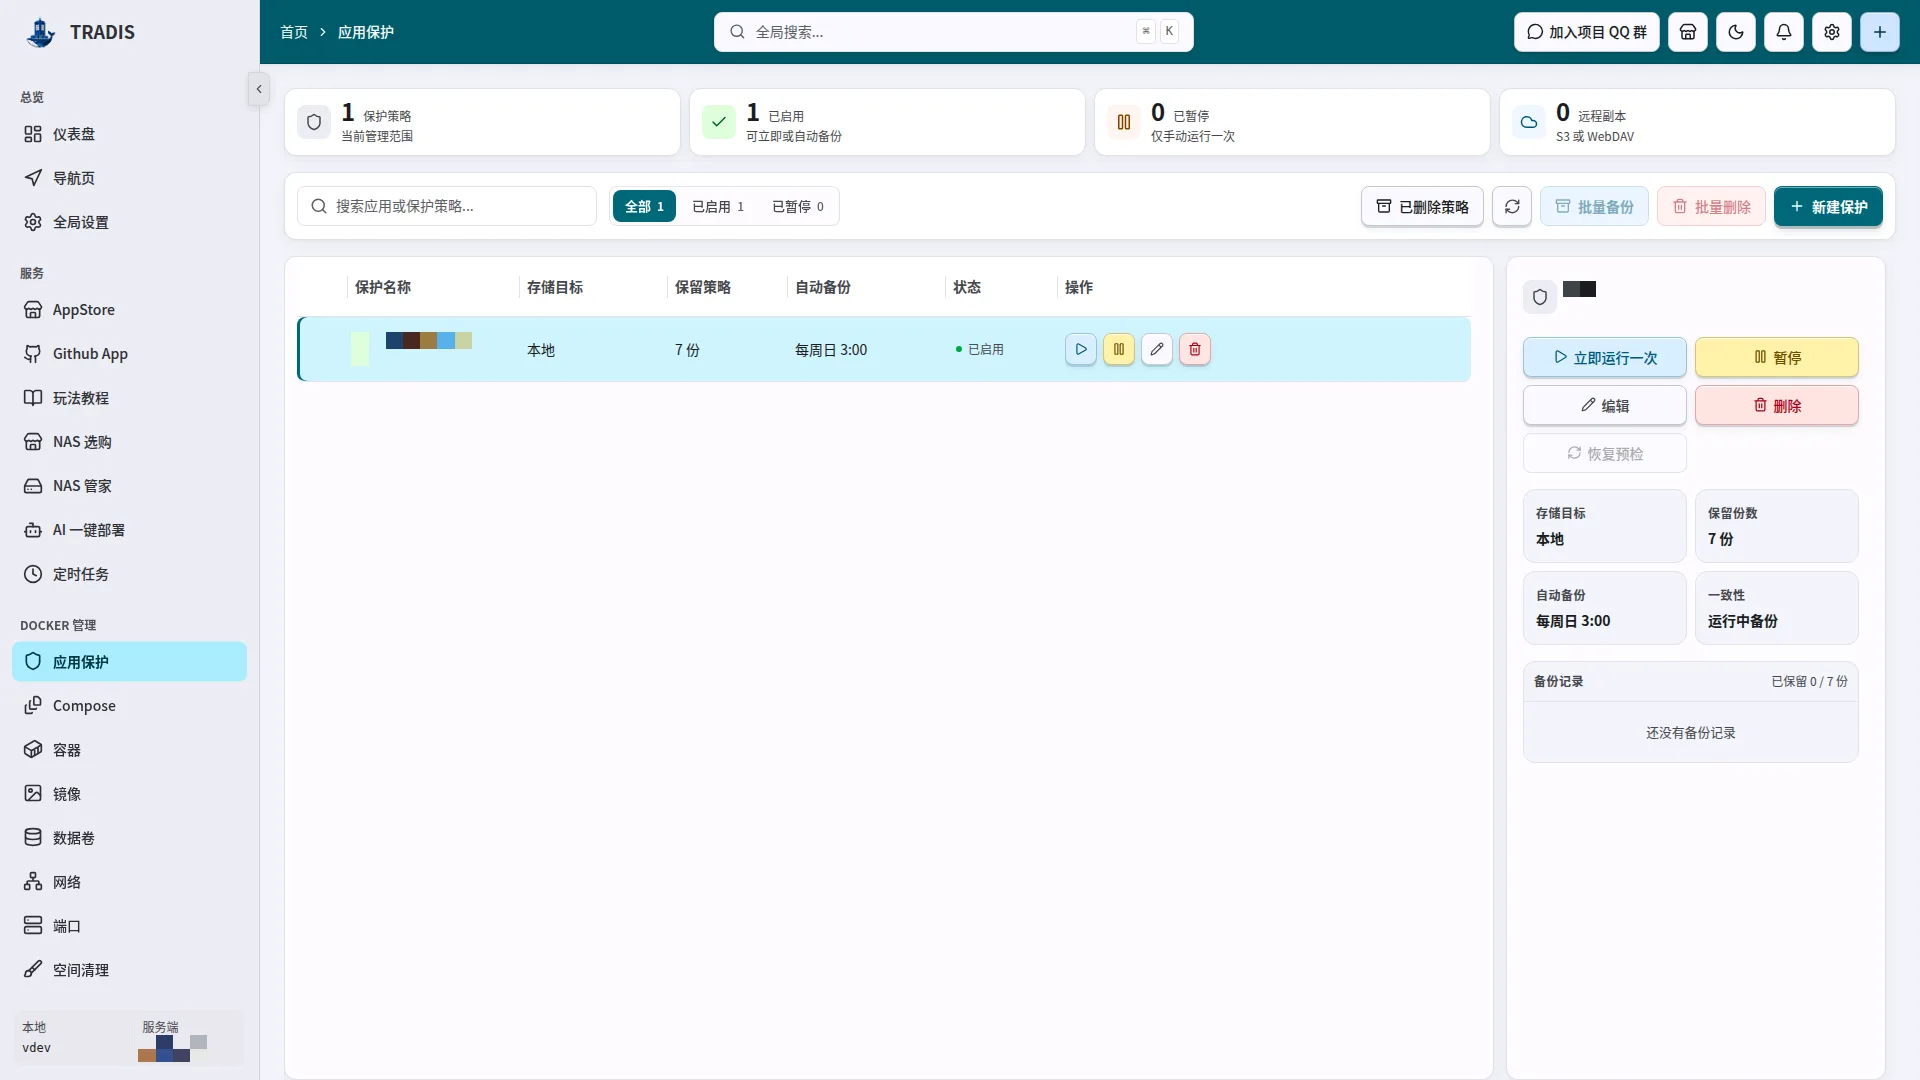1920x1080 pixels.
Task: Open 全局设置 in the sidebar
Action: [130, 222]
